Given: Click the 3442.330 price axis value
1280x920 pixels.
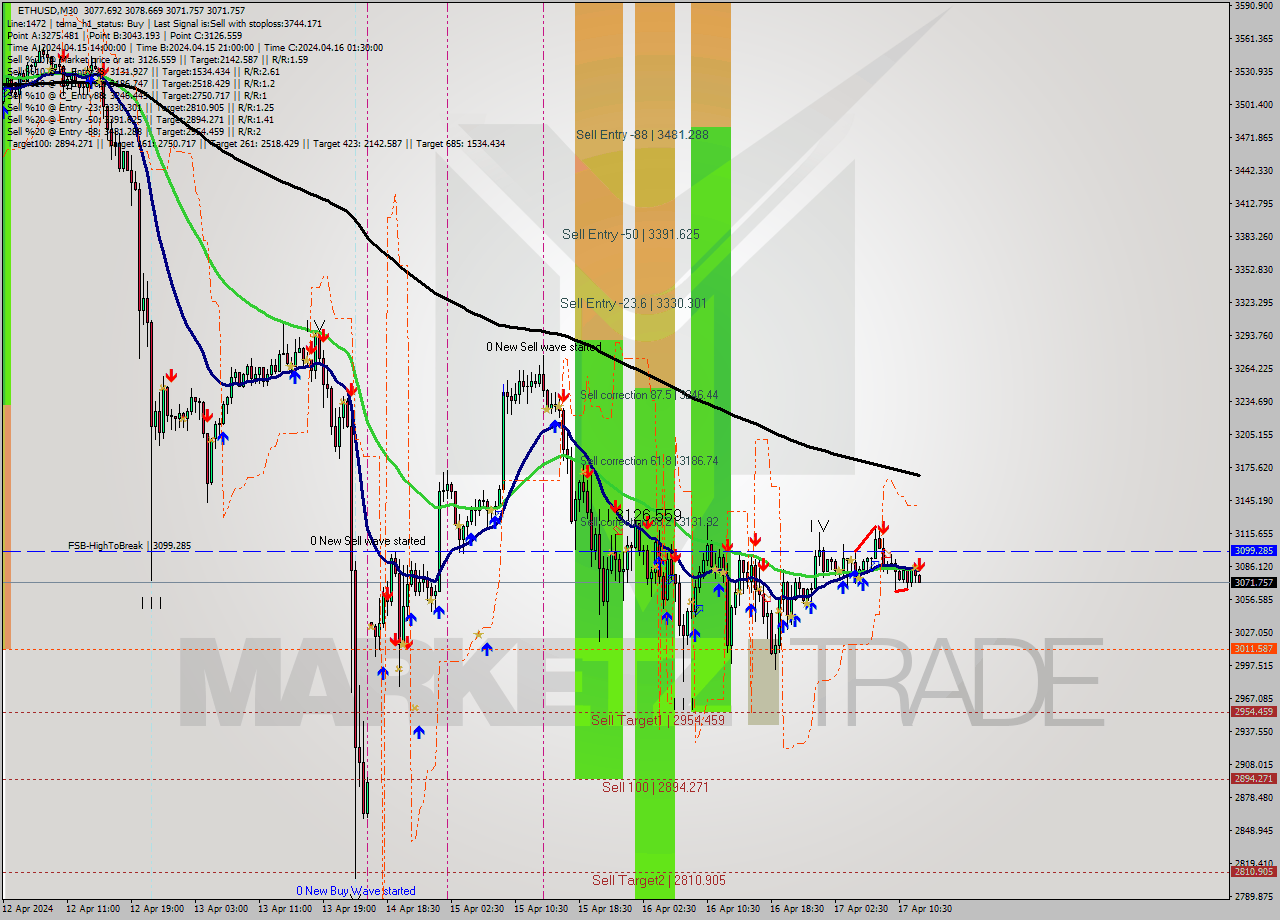Looking at the screenshot, I should pyautogui.click(x=1254, y=171).
